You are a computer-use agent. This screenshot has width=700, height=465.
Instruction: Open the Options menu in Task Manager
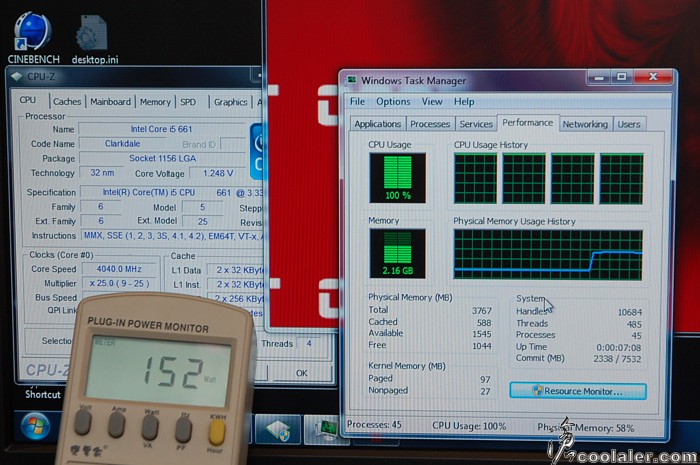(393, 101)
